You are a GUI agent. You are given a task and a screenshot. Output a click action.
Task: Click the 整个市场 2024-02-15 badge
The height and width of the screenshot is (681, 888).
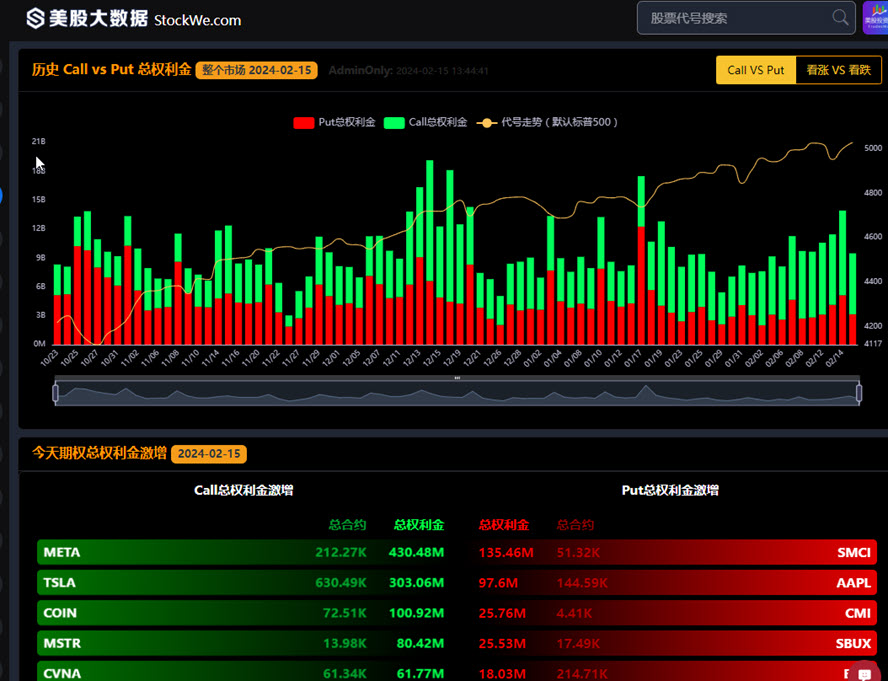pos(257,70)
